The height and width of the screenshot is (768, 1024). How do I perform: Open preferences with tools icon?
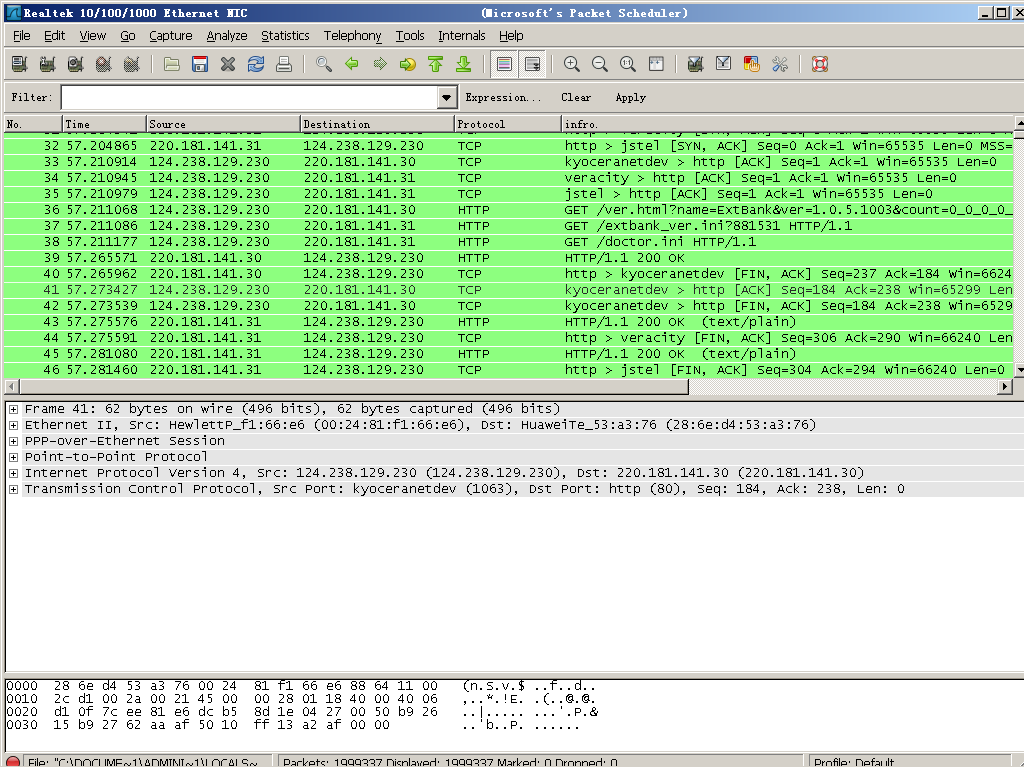tap(780, 64)
